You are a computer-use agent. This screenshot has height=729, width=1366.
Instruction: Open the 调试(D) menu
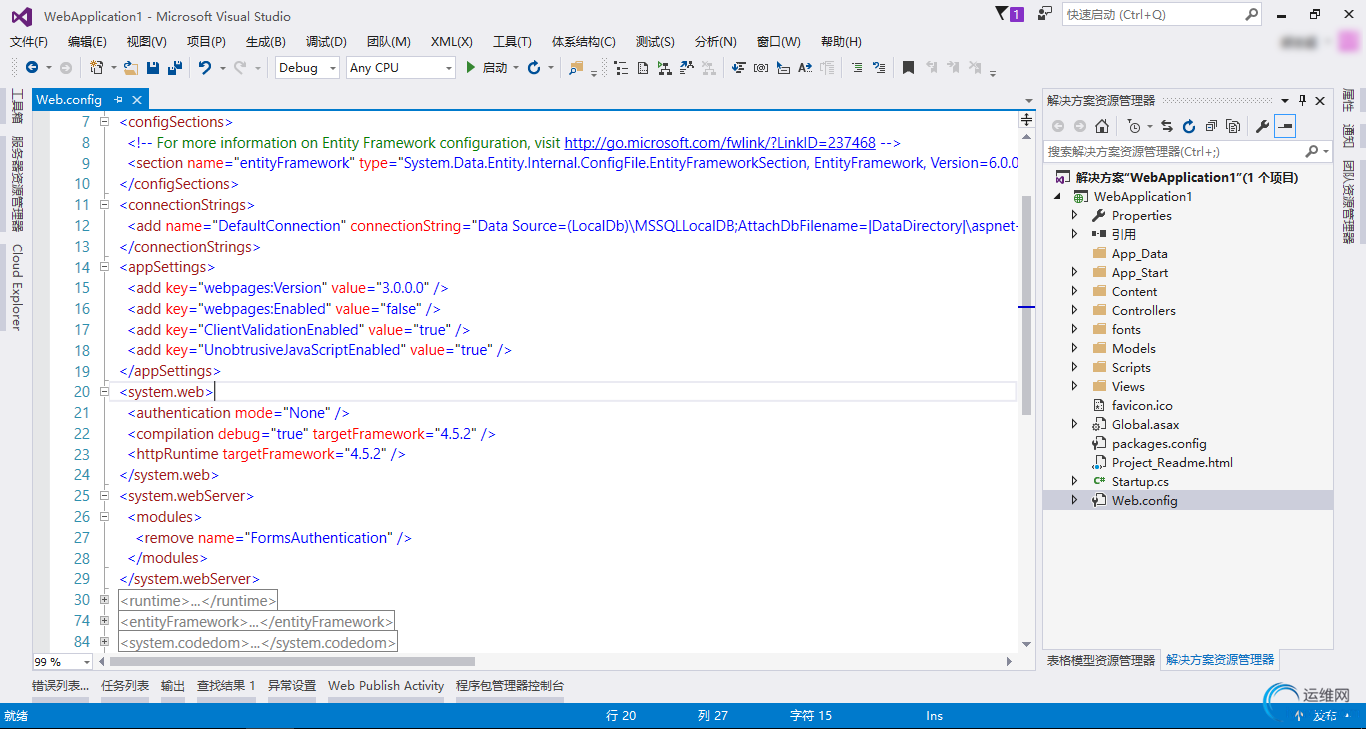[326, 42]
